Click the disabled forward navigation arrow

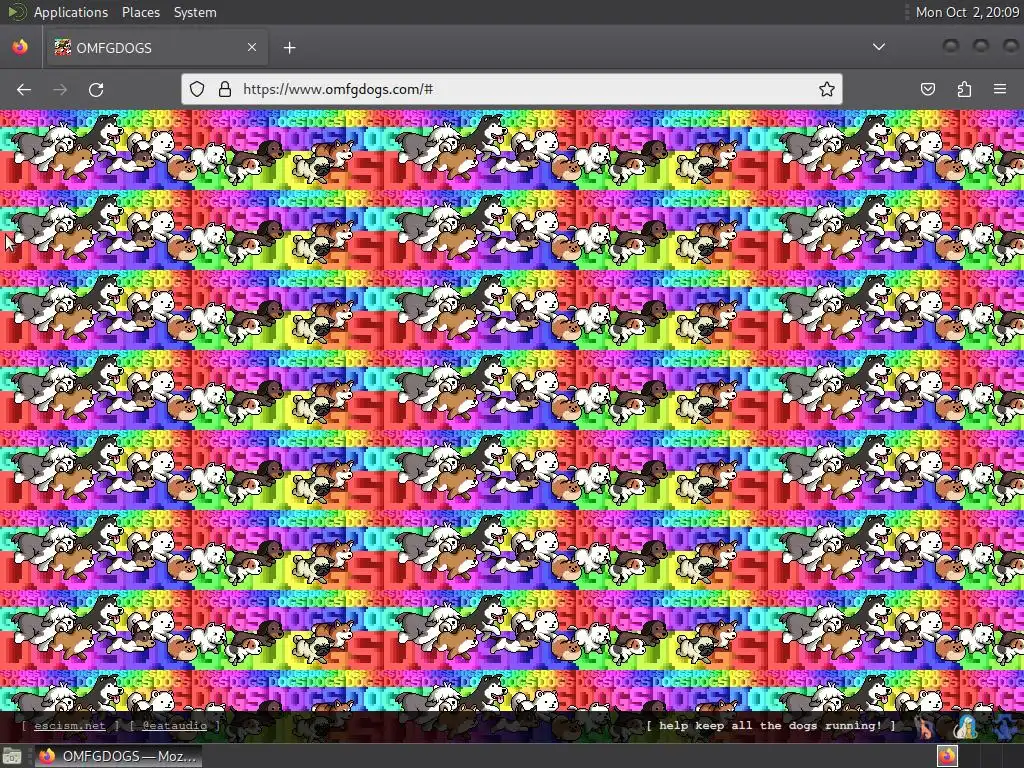pos(60,89)
